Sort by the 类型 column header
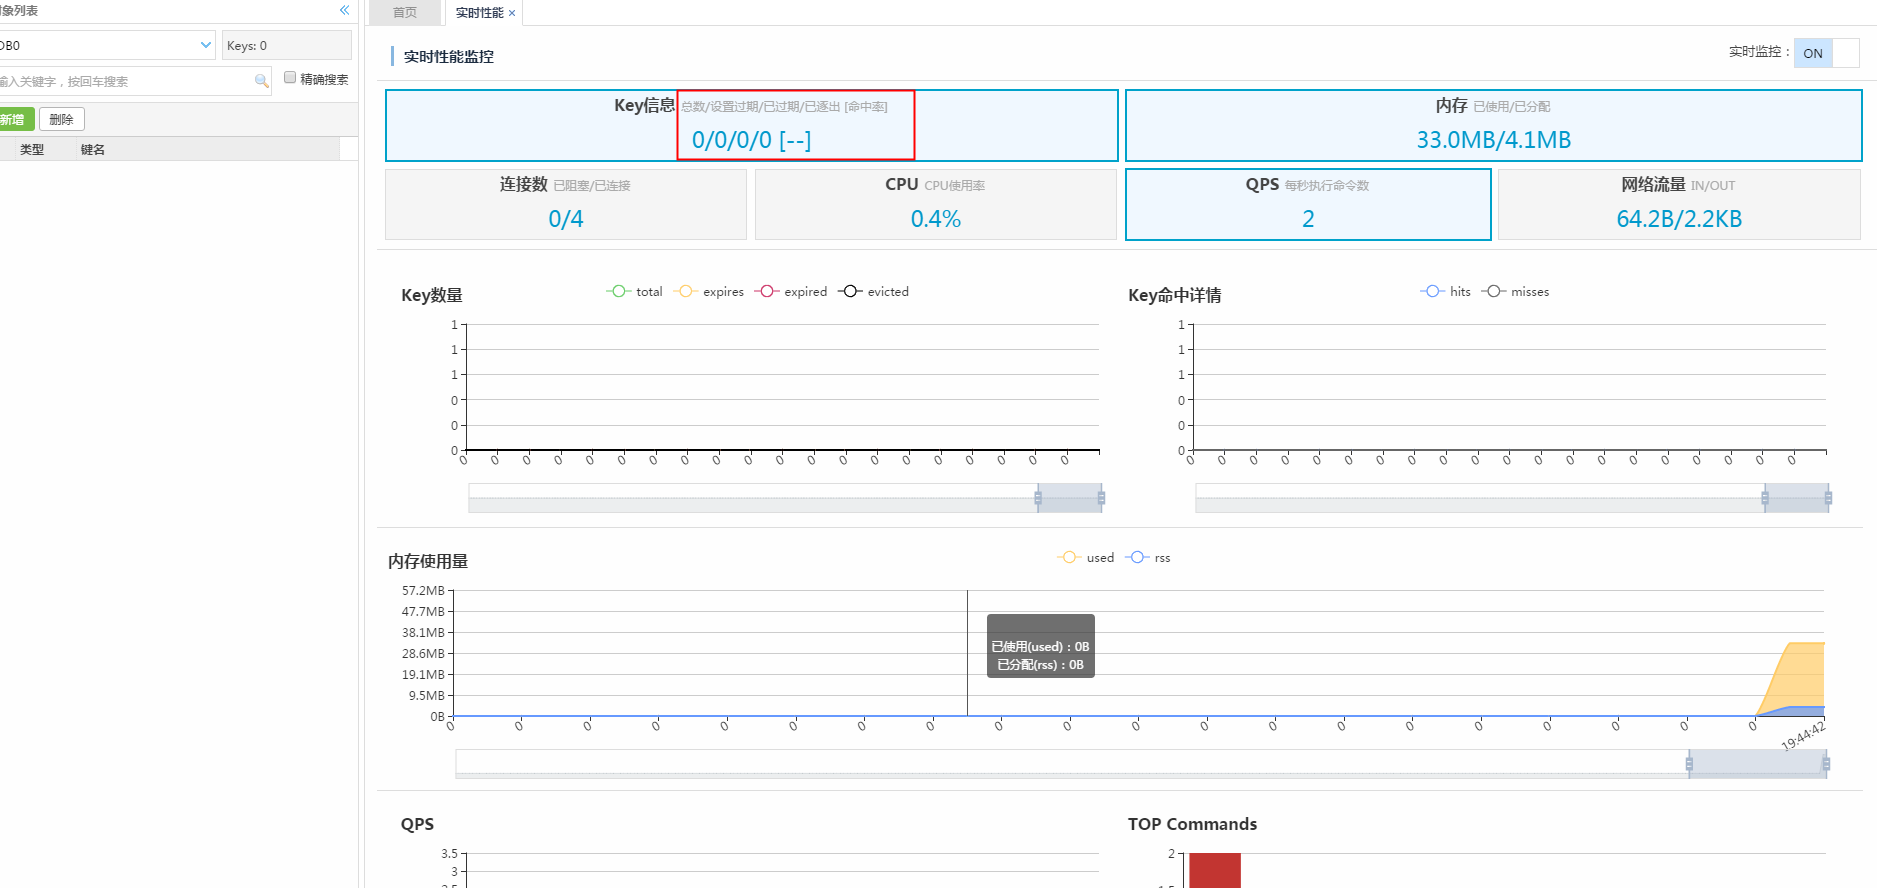This screenshot has width=1877, height=888. [x=32, y=149]
